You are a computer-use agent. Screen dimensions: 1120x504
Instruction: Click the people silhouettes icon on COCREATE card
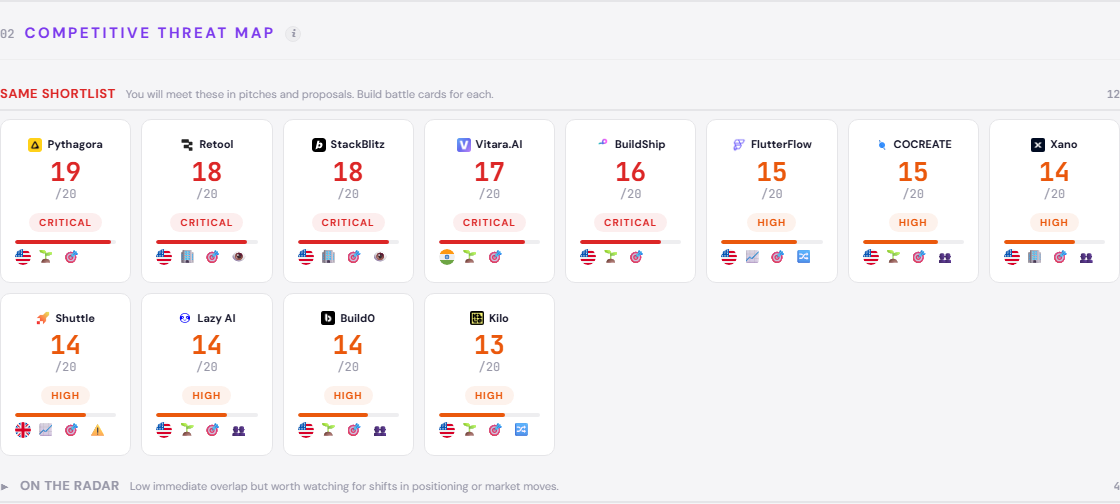945,257
